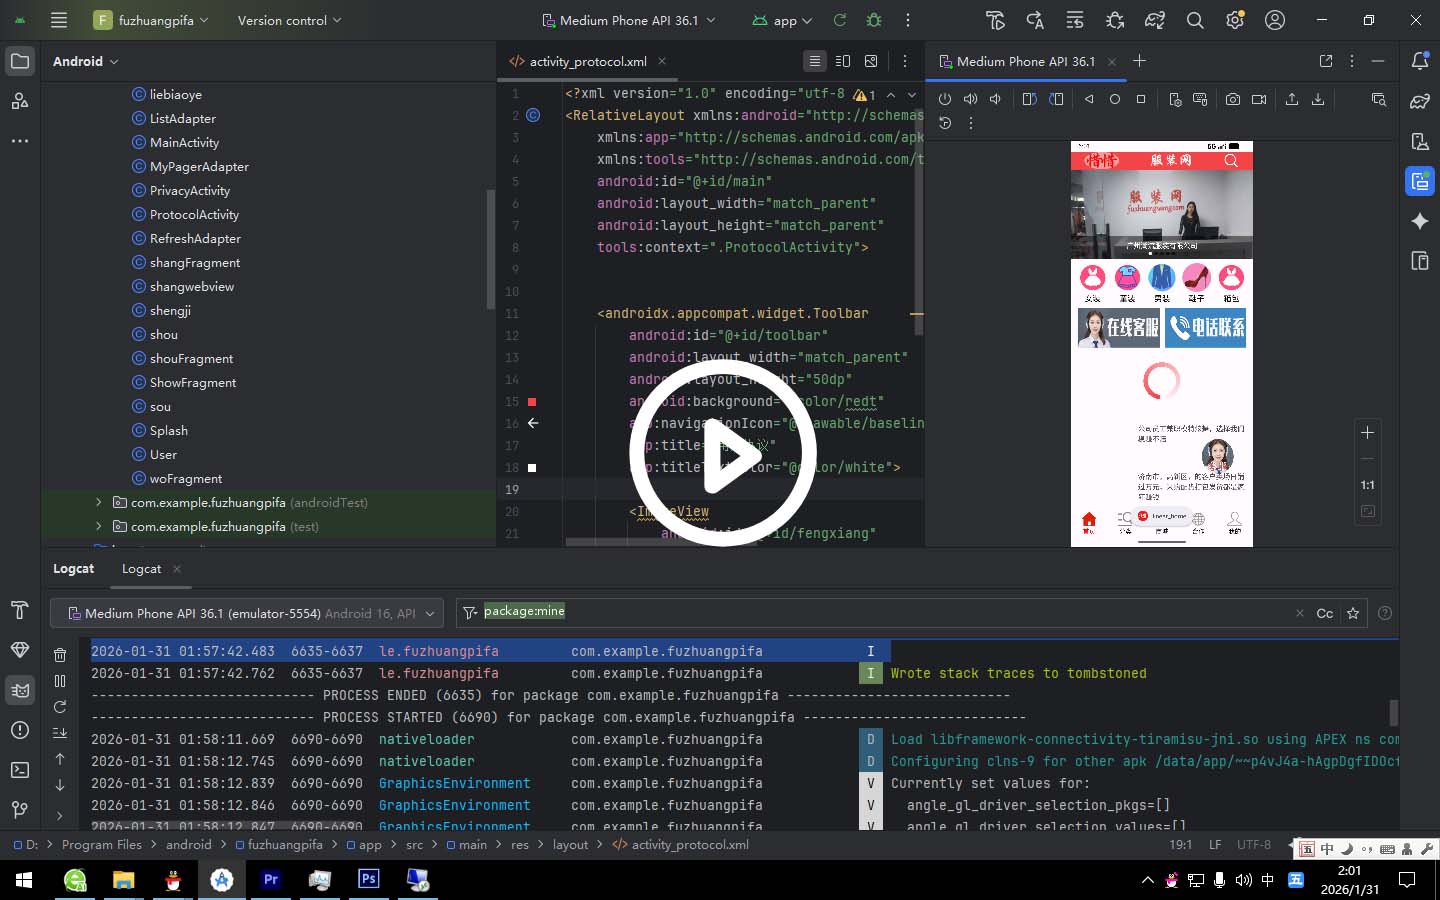Viewport: 1440px width, 900px height.
Task: Open ProtocolActivity in the project tree
Action: (x=194, y=214)
